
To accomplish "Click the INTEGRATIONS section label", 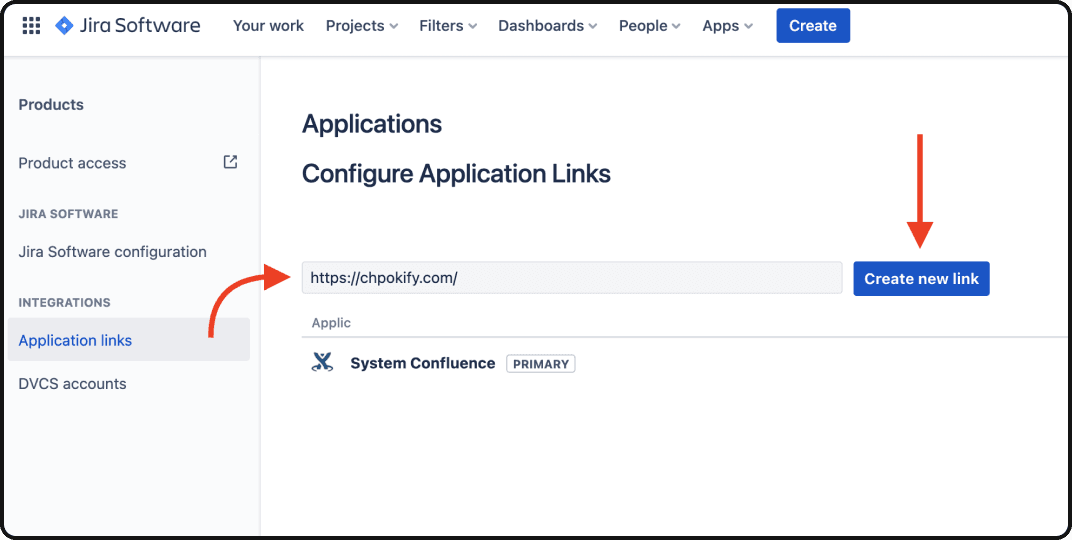I will click(x=64, y=302).
